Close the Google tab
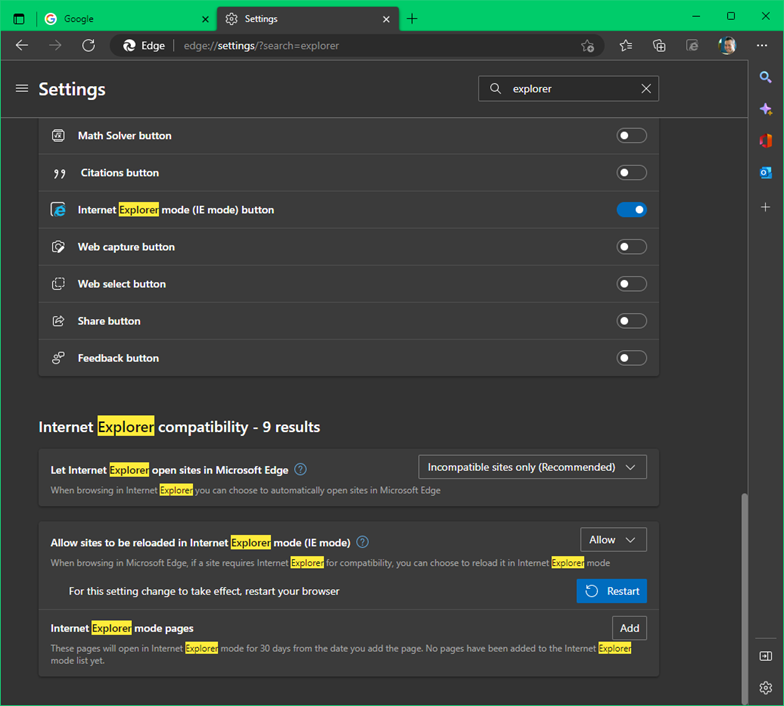The height and width of the screenshot is (706, 784). click(205, 20)
